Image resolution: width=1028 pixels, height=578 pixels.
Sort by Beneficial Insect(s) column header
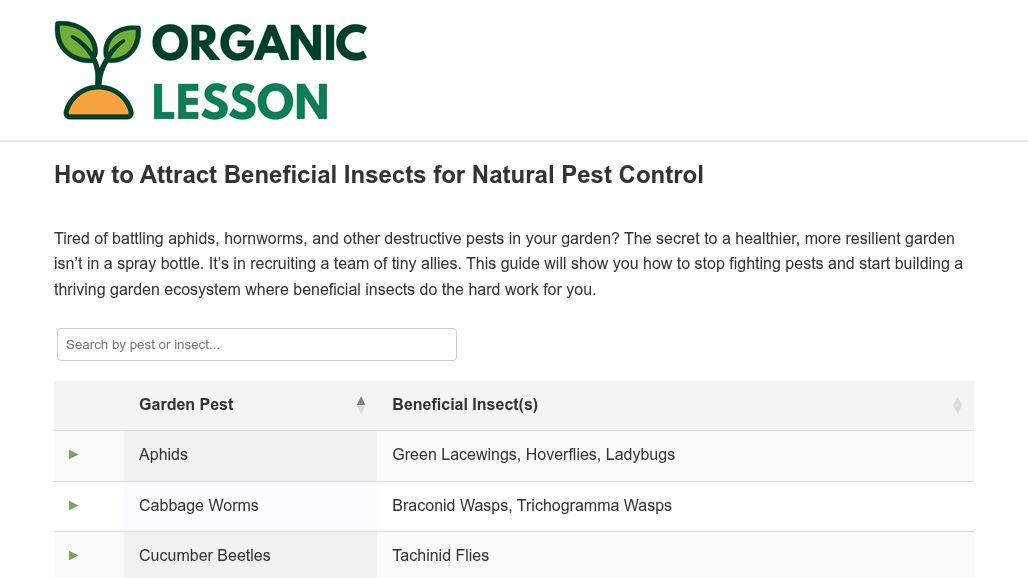[x=465, y=405]
